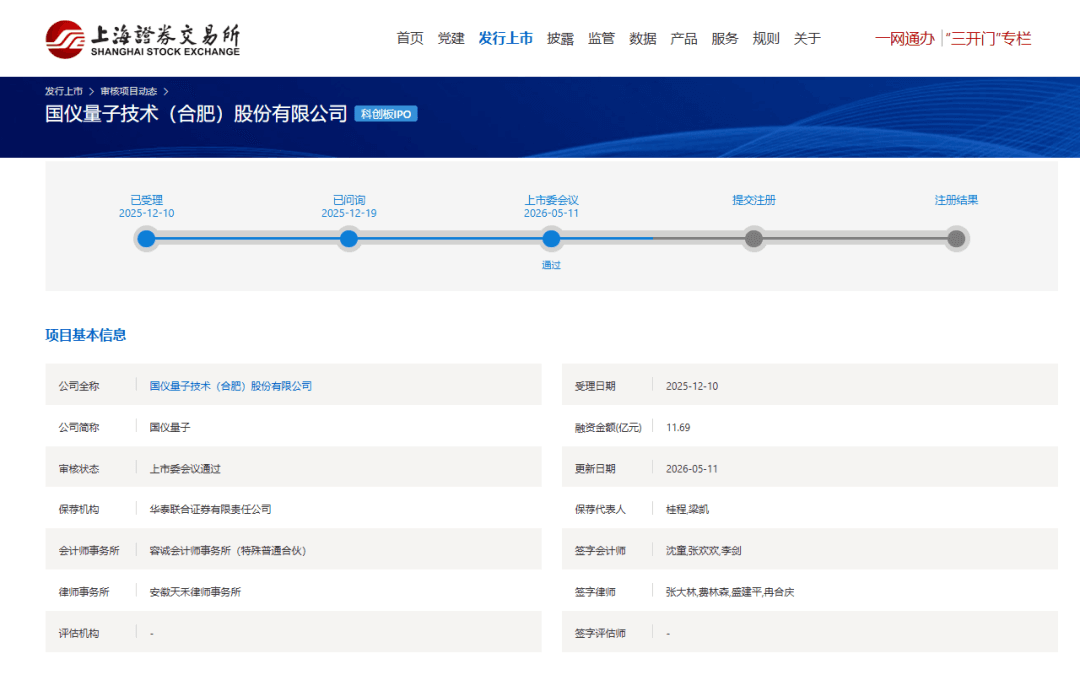Open the 首页 menu item

[x=410, y=39]
